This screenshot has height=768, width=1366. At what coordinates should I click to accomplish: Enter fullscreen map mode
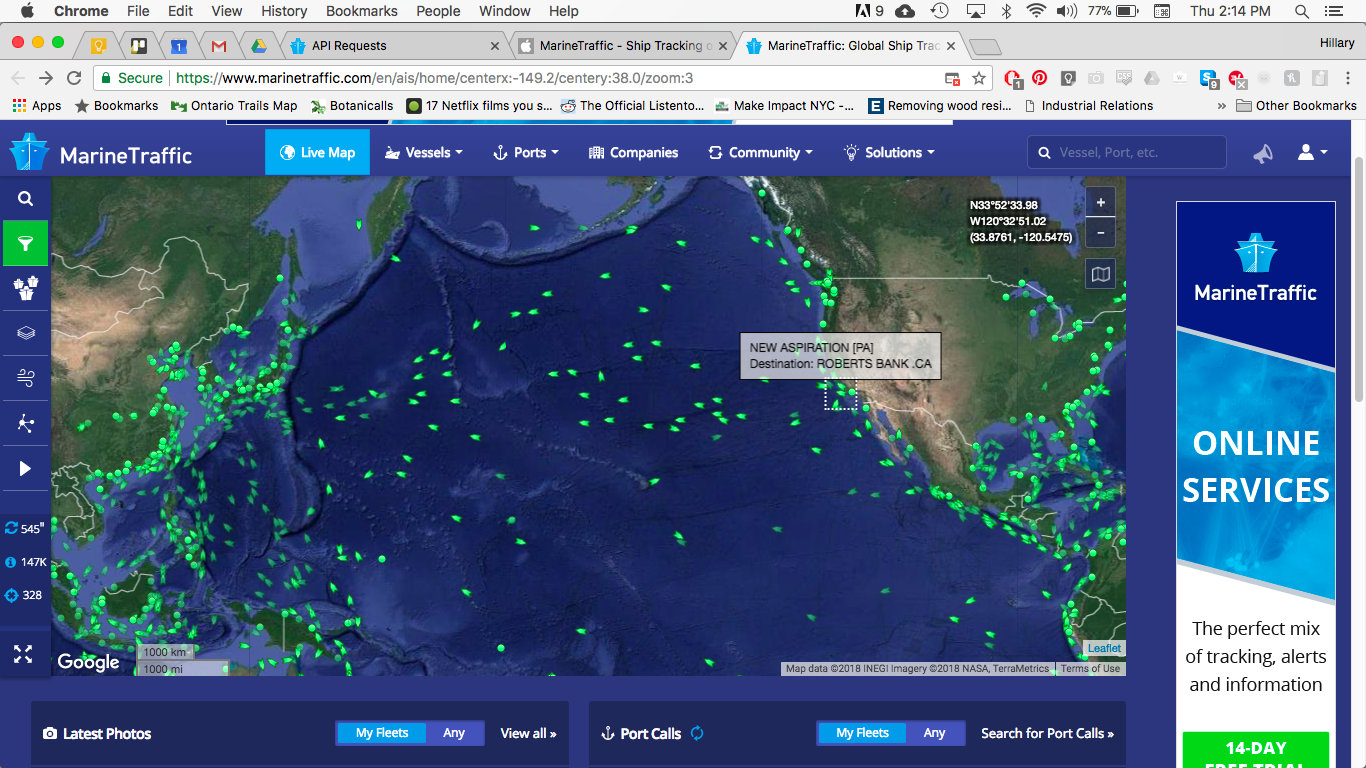coord(23,654)
